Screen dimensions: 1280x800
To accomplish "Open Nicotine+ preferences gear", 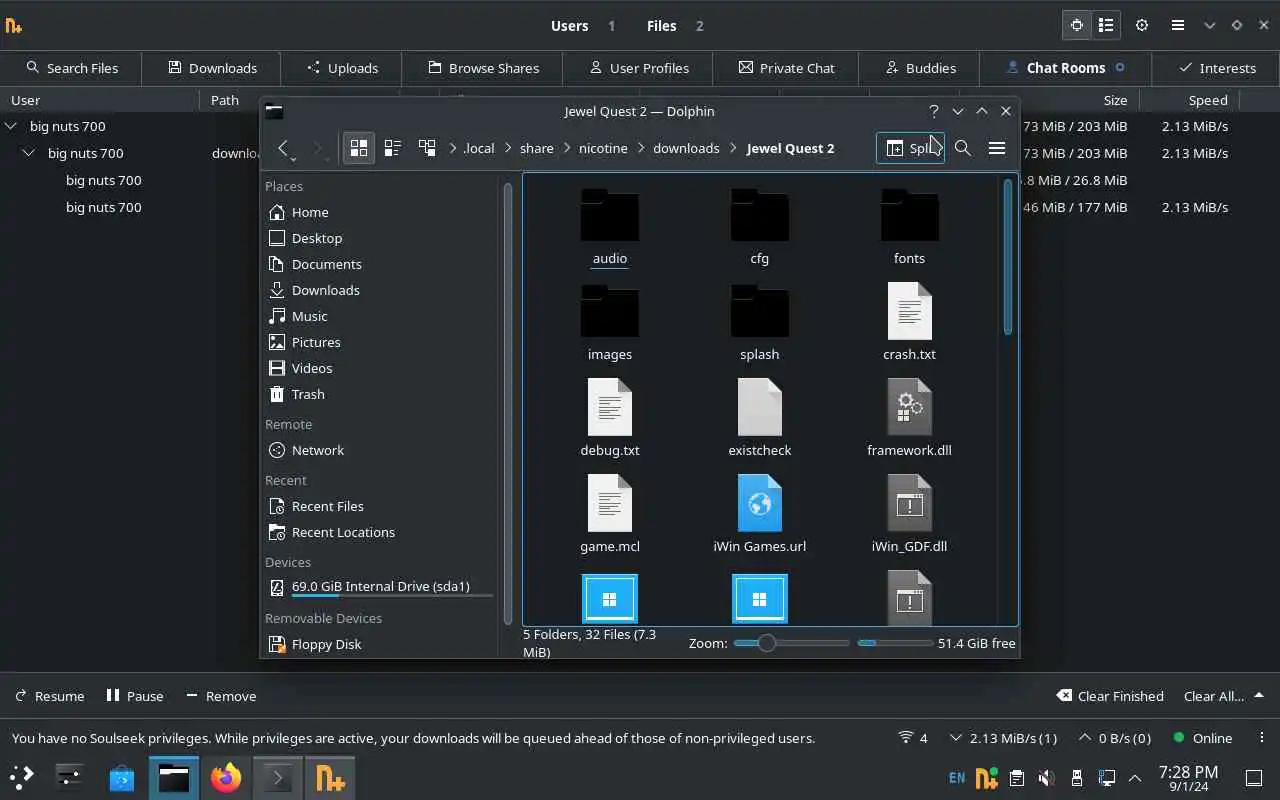I will point(1142,25).
